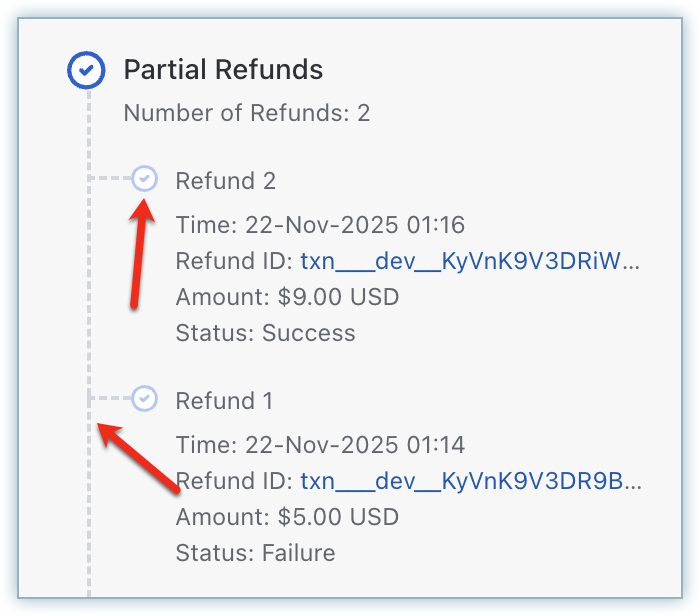Click the Status: Failure line
Viewport: 700px width, 616px height.
tap(255, 553)
